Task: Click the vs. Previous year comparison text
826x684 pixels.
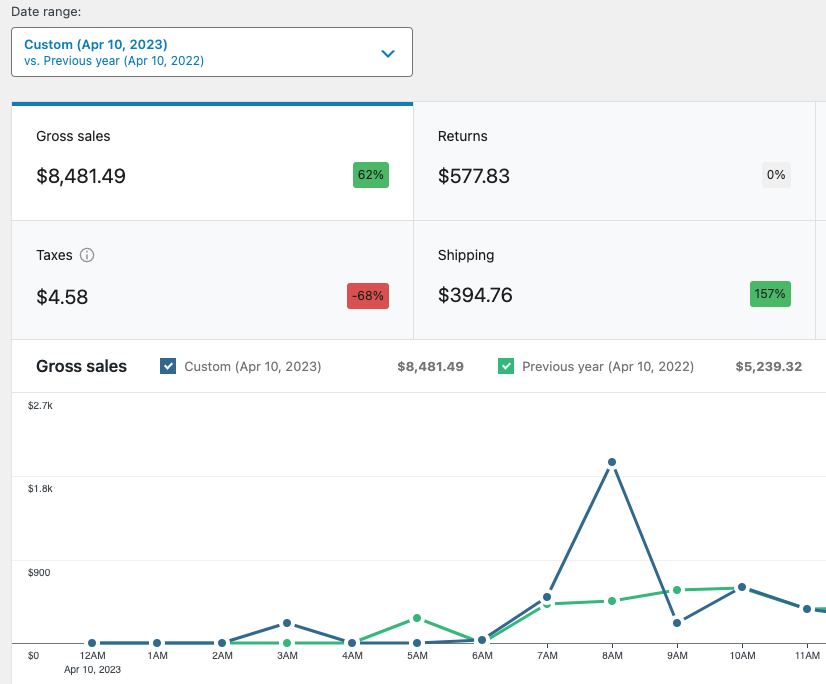Action: (114, 61)
